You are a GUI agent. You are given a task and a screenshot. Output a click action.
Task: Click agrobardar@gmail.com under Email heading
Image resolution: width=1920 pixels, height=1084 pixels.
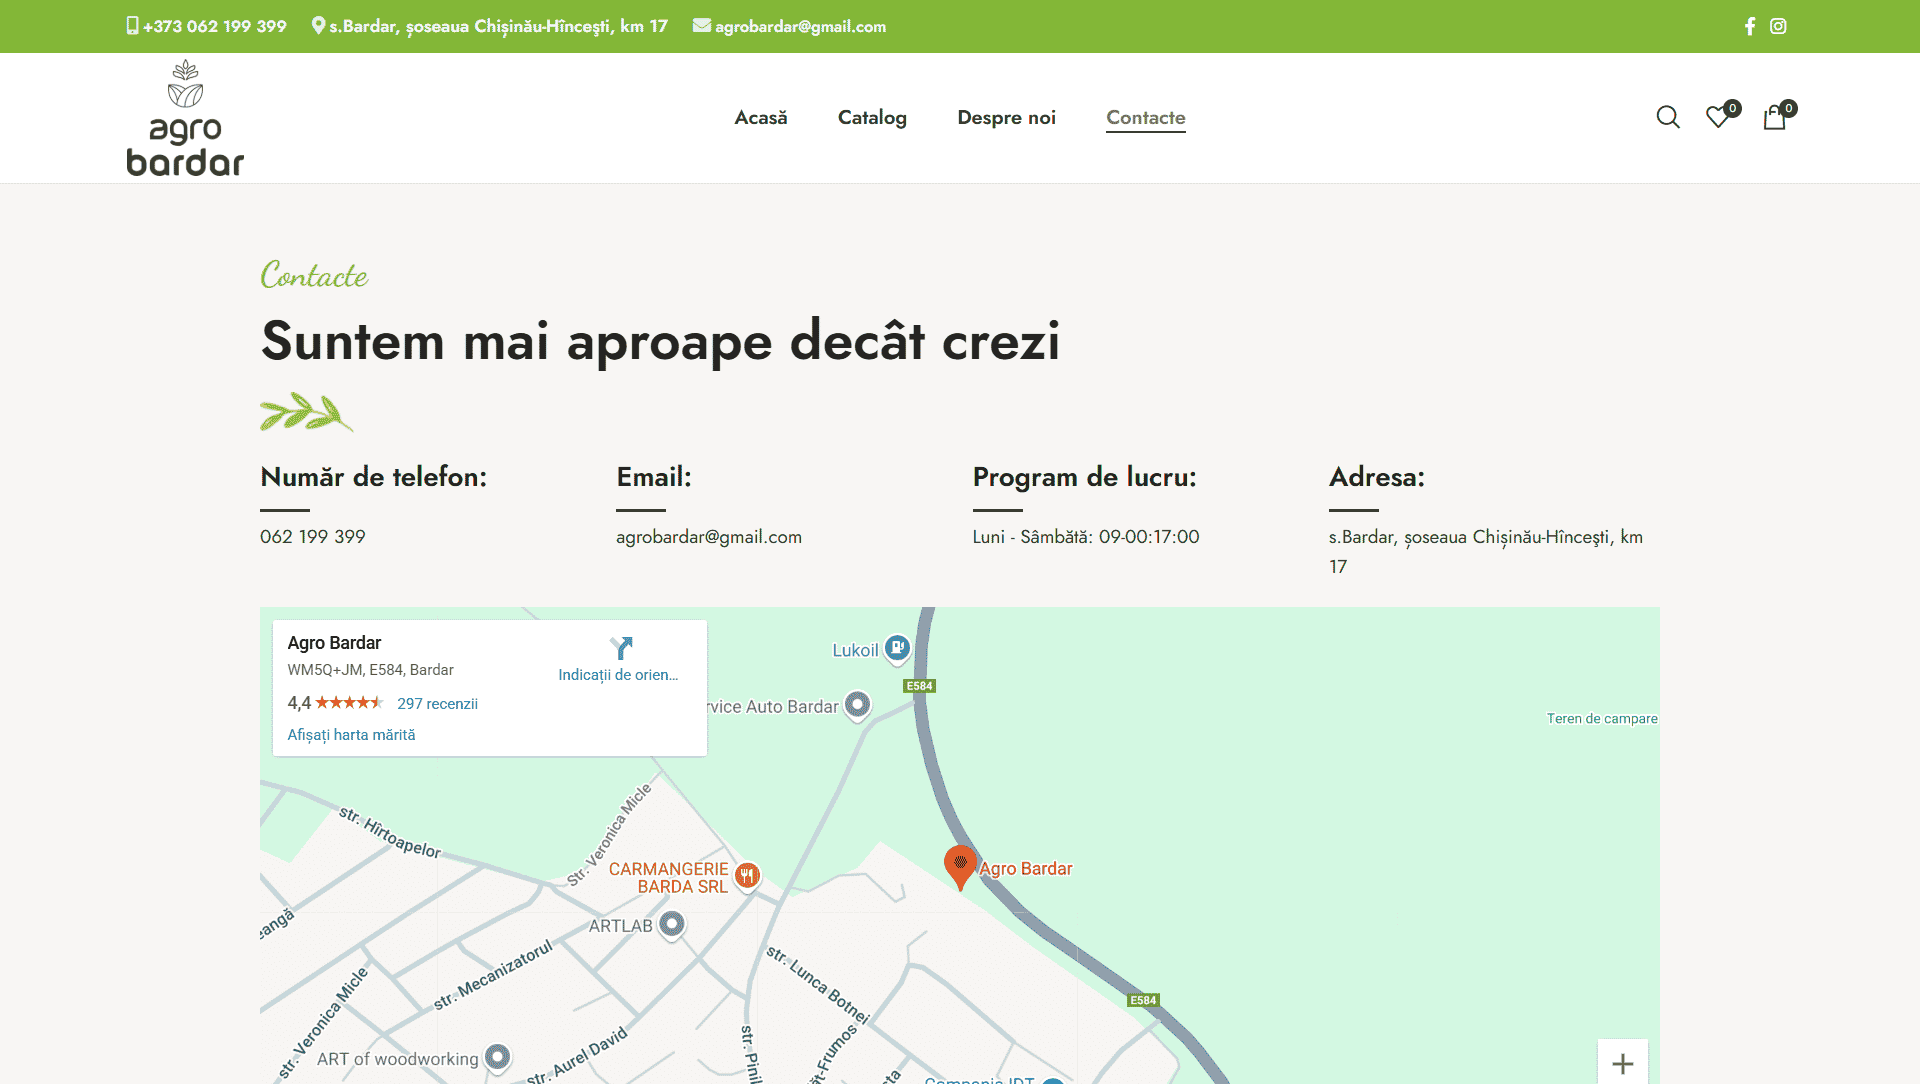pos(709,537)
